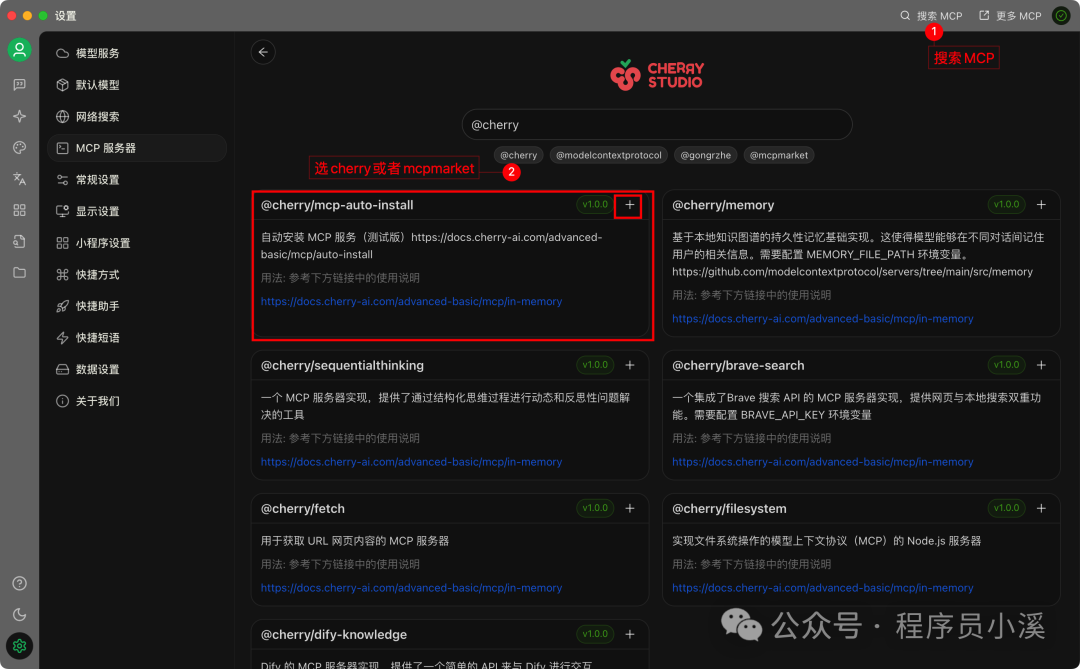Click the @cherry/filesystem title
Image resolution: width=1080 pixels, height=669 pixels.
pyautogui.click(x=729, y=508)
